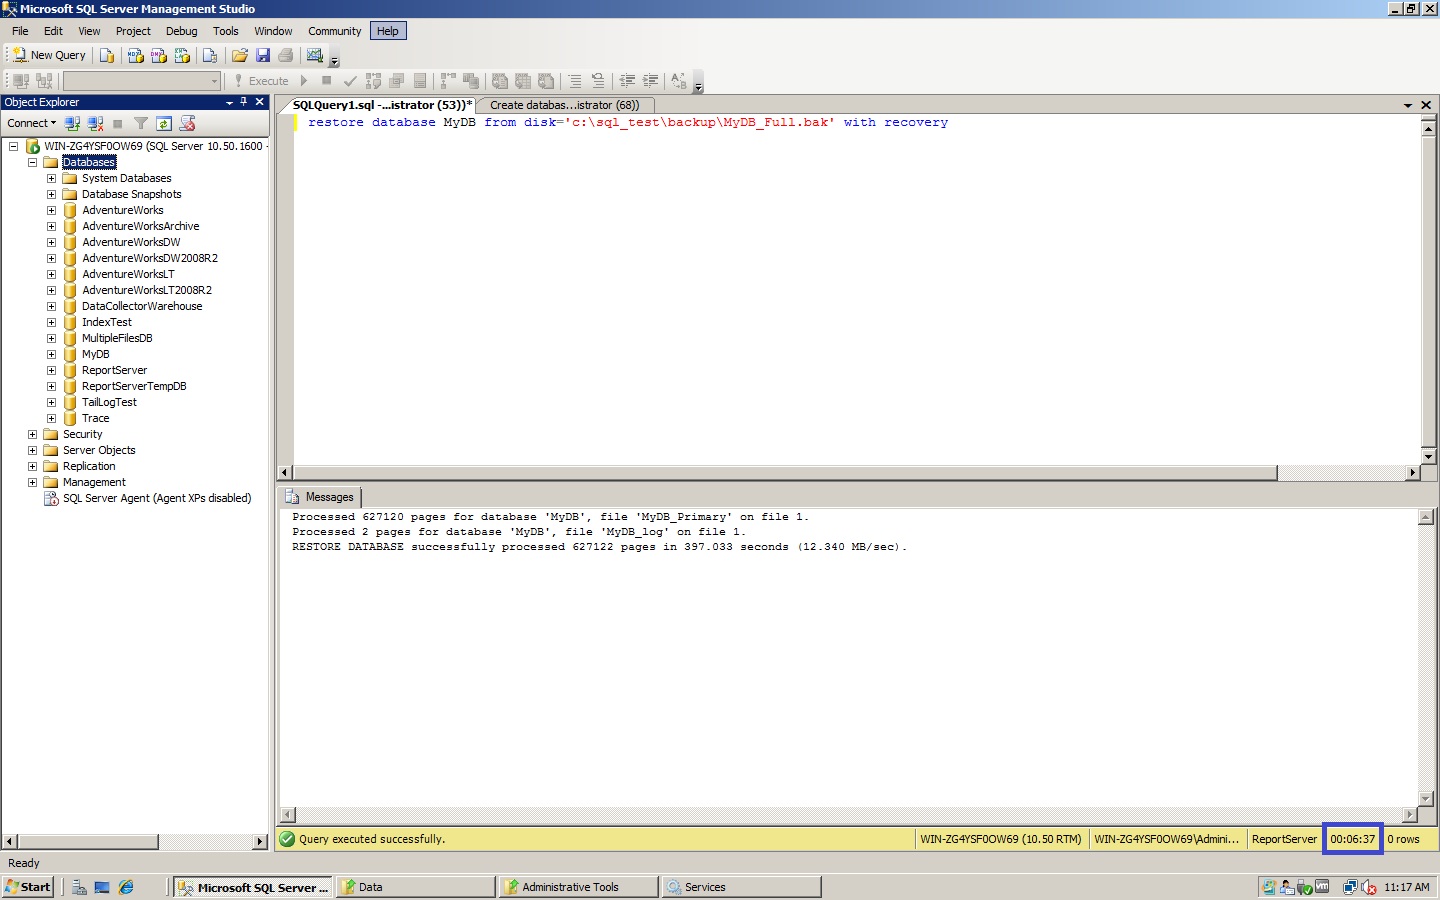This screenshot has width=1440, height=900.
Task: Collapse the Databases folder
Action: [32, 161]
